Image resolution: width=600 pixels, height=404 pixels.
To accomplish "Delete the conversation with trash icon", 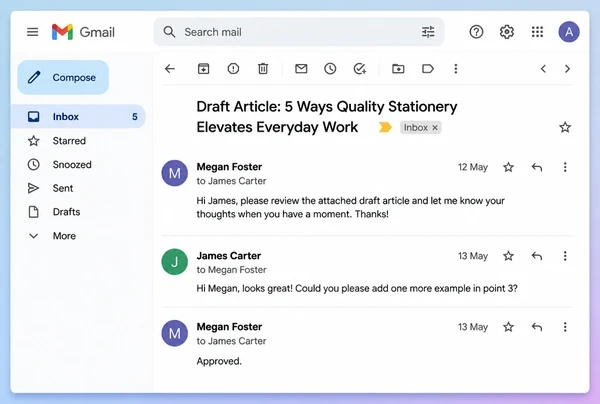I will click(x=263, y=69).
